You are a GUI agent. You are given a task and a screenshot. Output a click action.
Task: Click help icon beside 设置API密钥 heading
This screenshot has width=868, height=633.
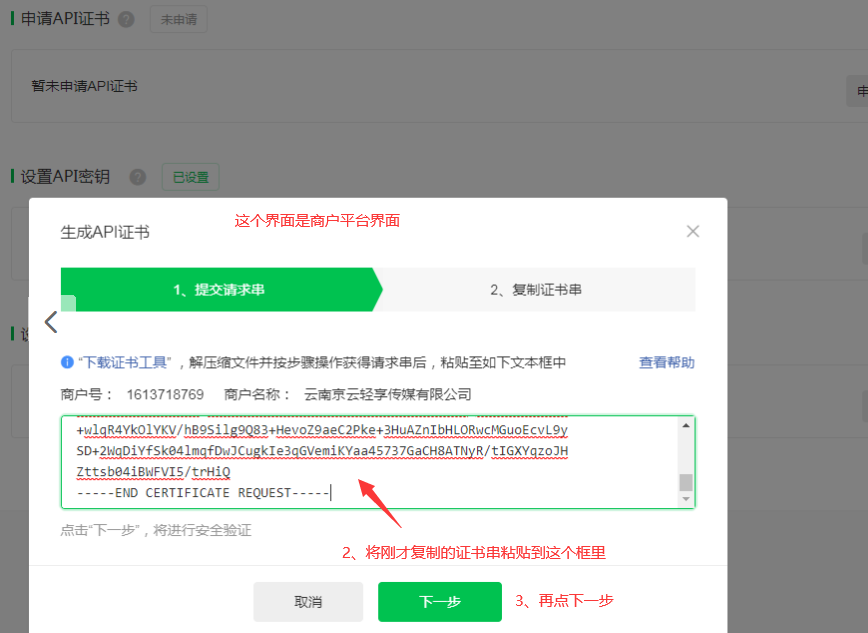(x=138, y=177)
